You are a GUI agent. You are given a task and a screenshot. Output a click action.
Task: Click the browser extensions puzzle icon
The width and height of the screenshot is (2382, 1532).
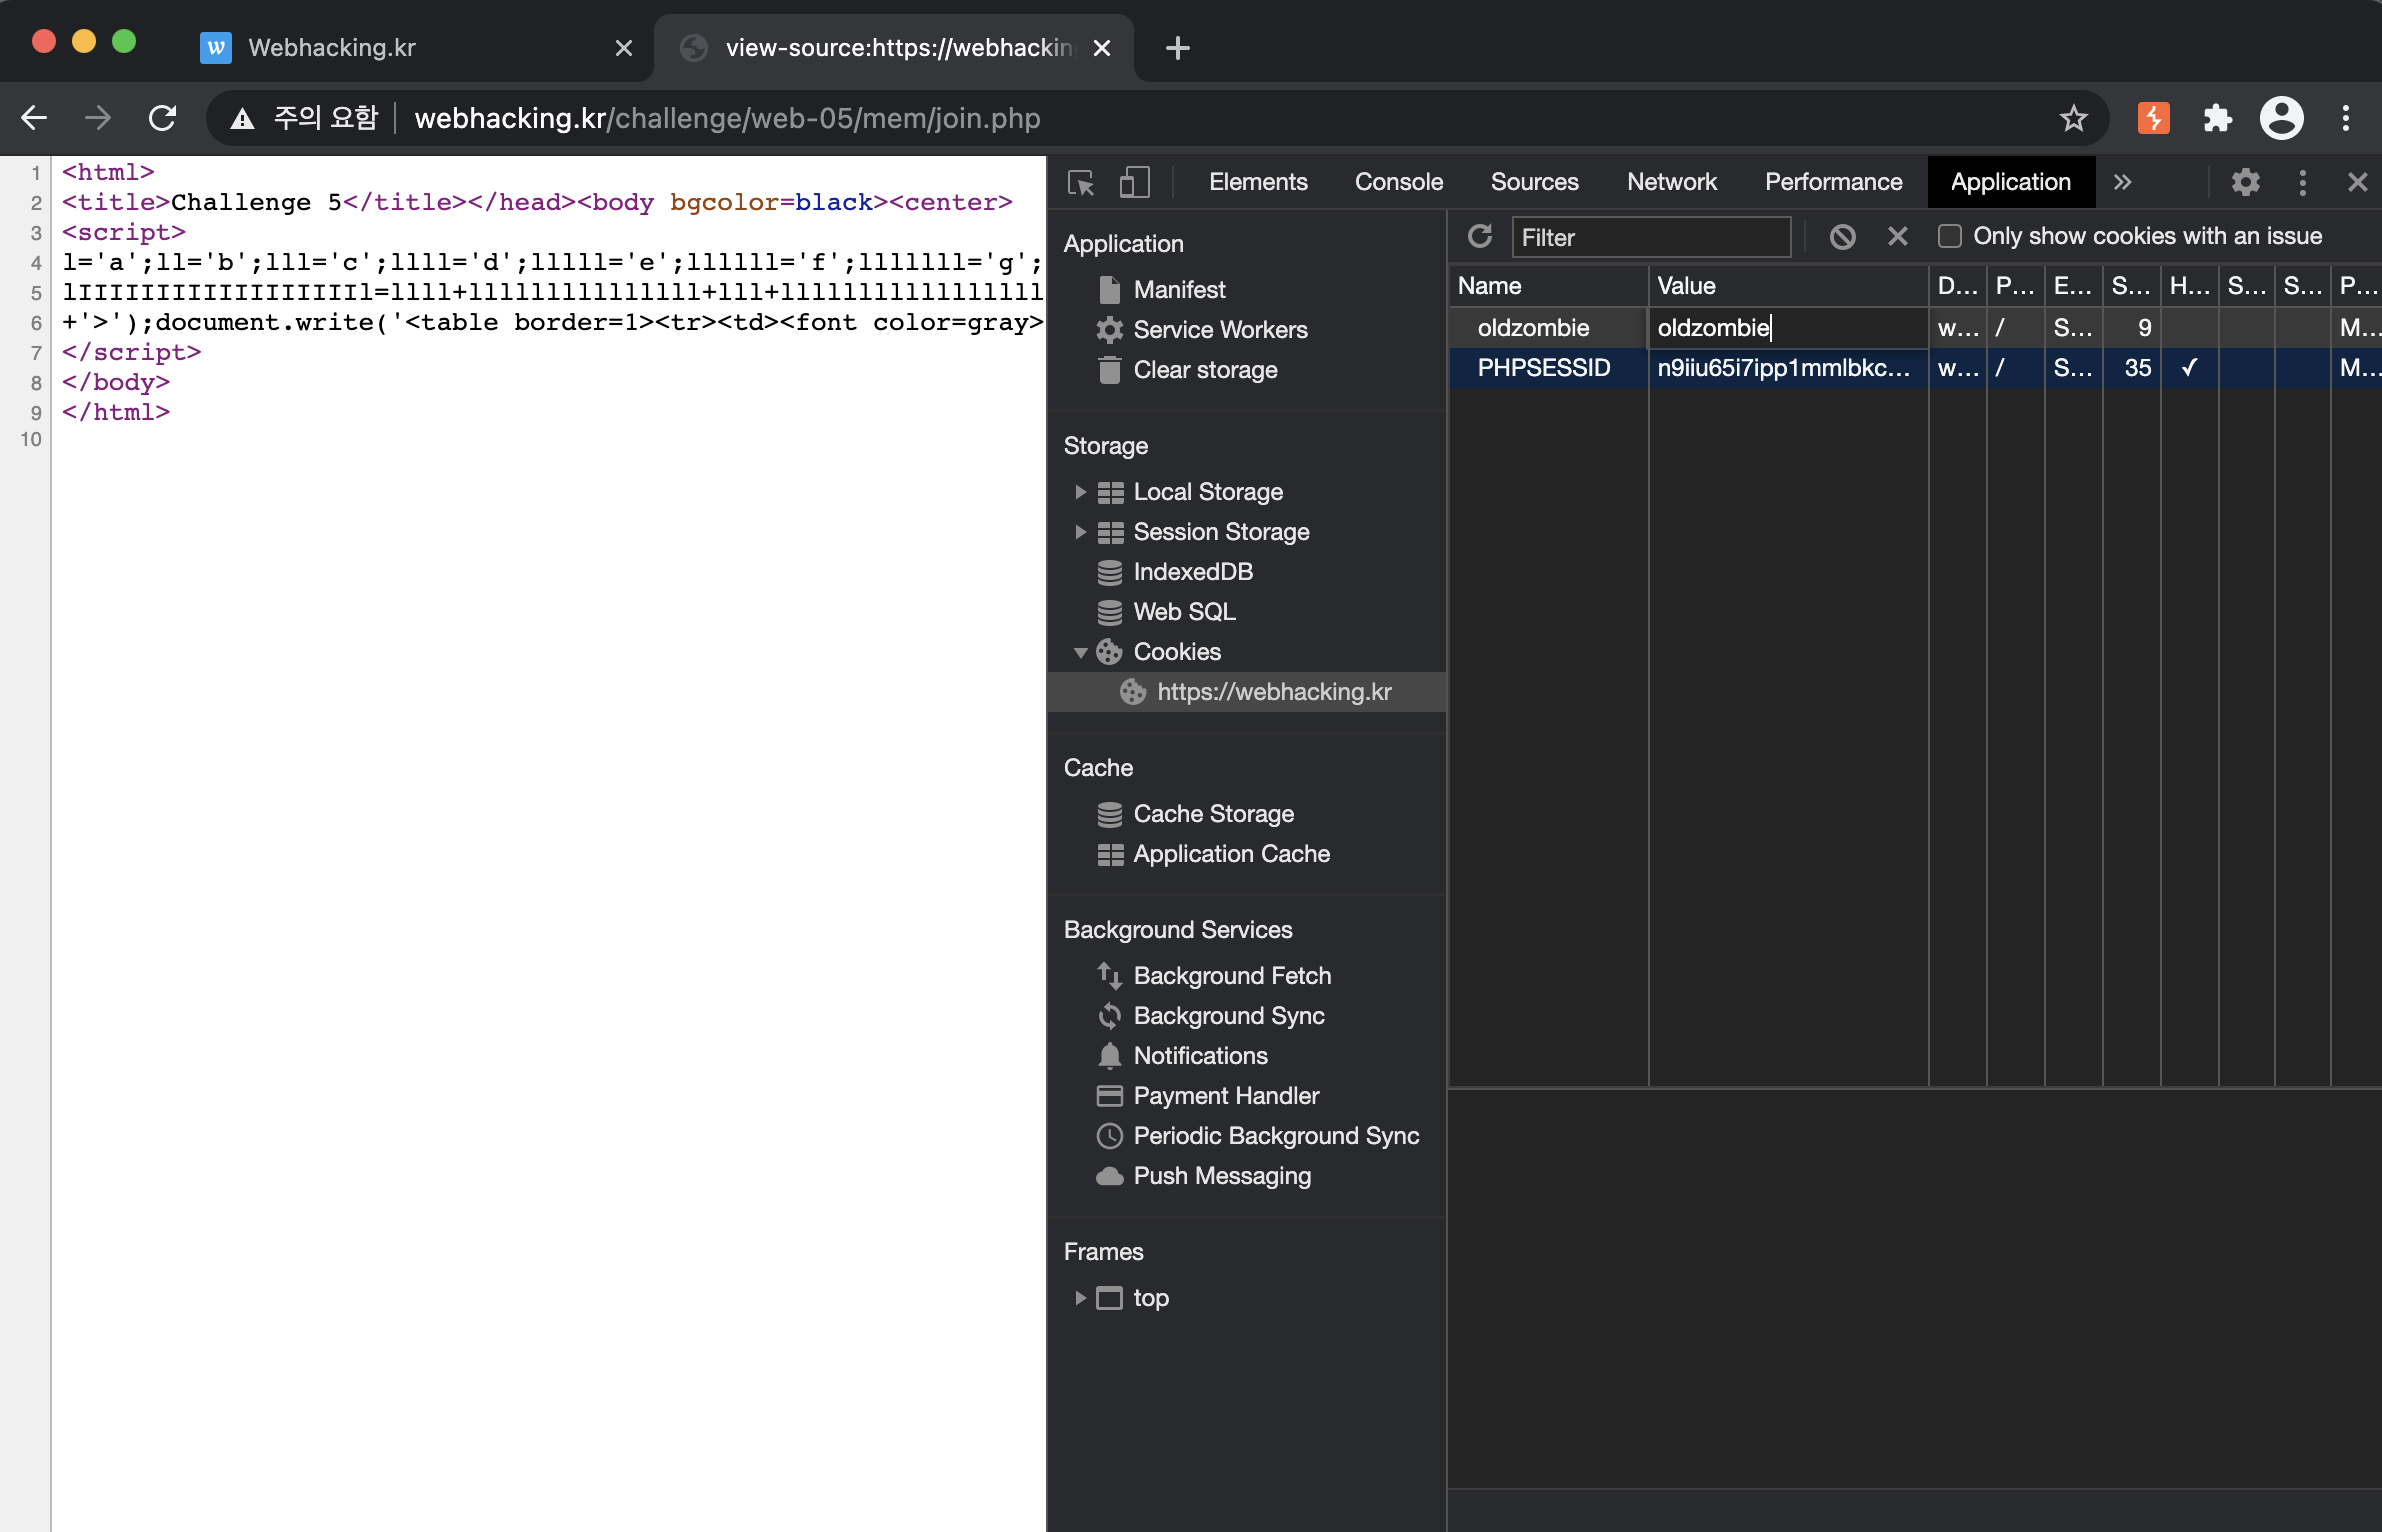(2217, 118)
